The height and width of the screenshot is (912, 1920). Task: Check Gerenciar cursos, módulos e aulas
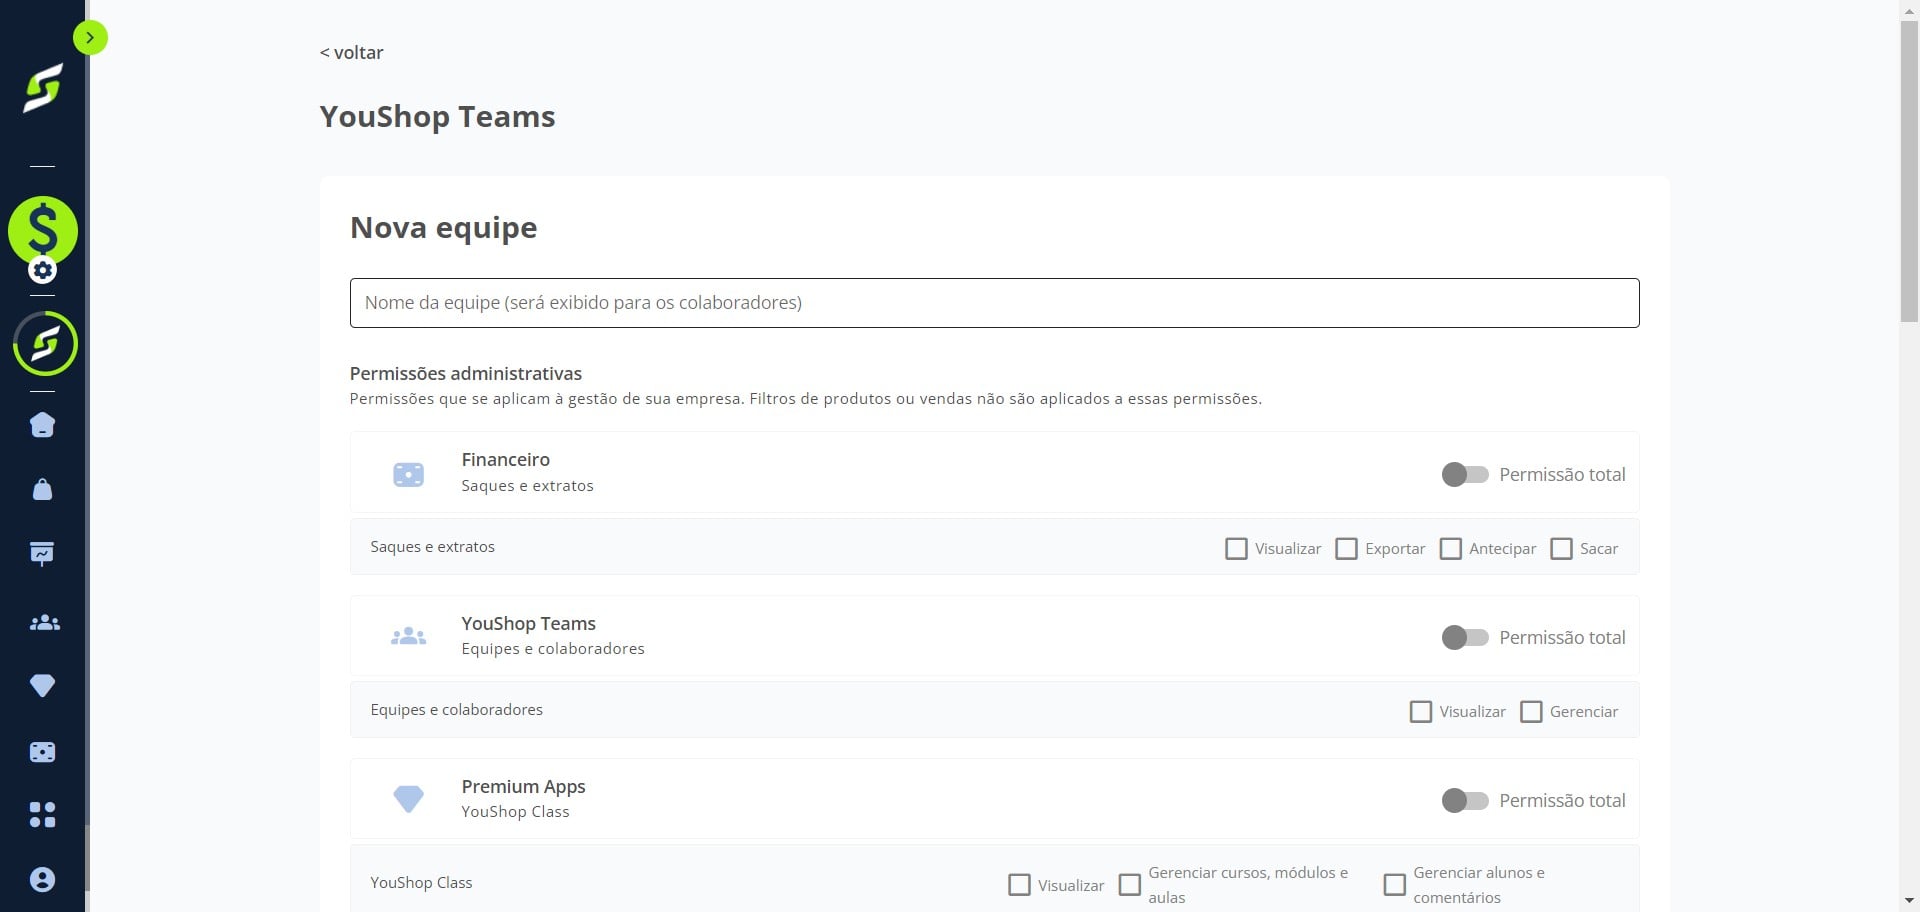(1129, 885)
